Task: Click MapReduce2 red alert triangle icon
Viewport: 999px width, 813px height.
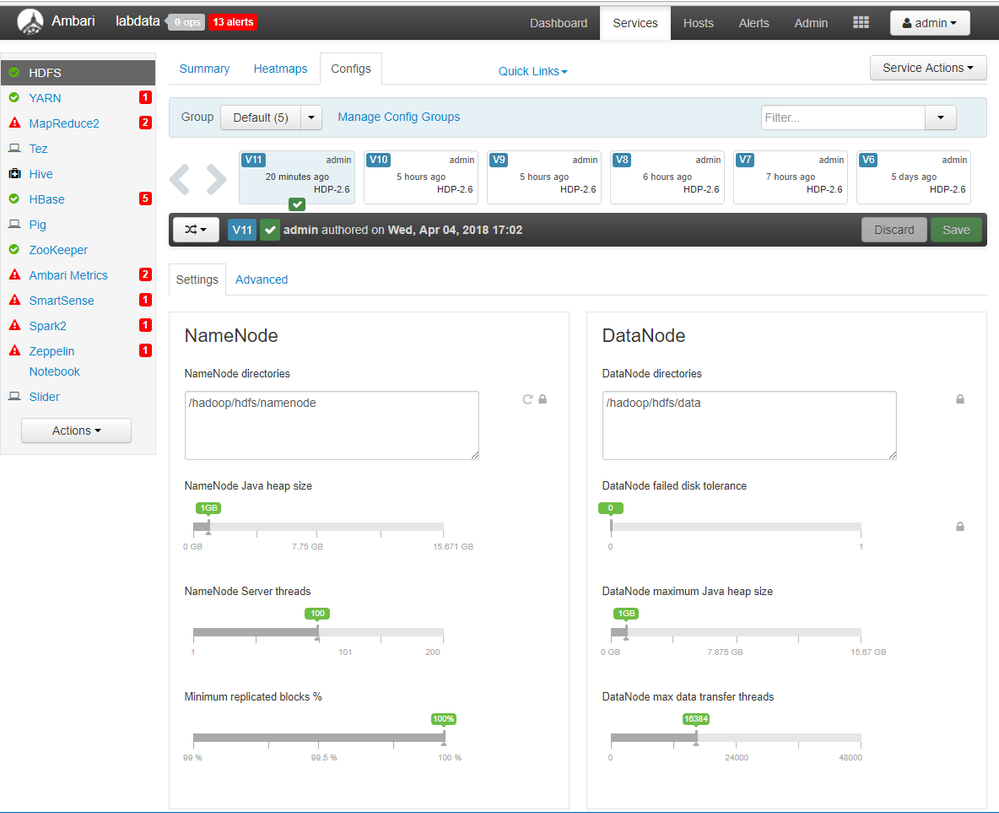Action: [15, 122]
